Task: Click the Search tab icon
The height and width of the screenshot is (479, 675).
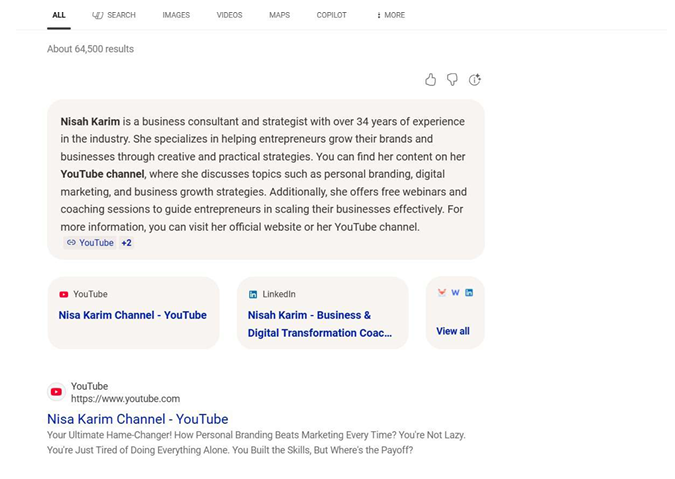Action: 98,15
